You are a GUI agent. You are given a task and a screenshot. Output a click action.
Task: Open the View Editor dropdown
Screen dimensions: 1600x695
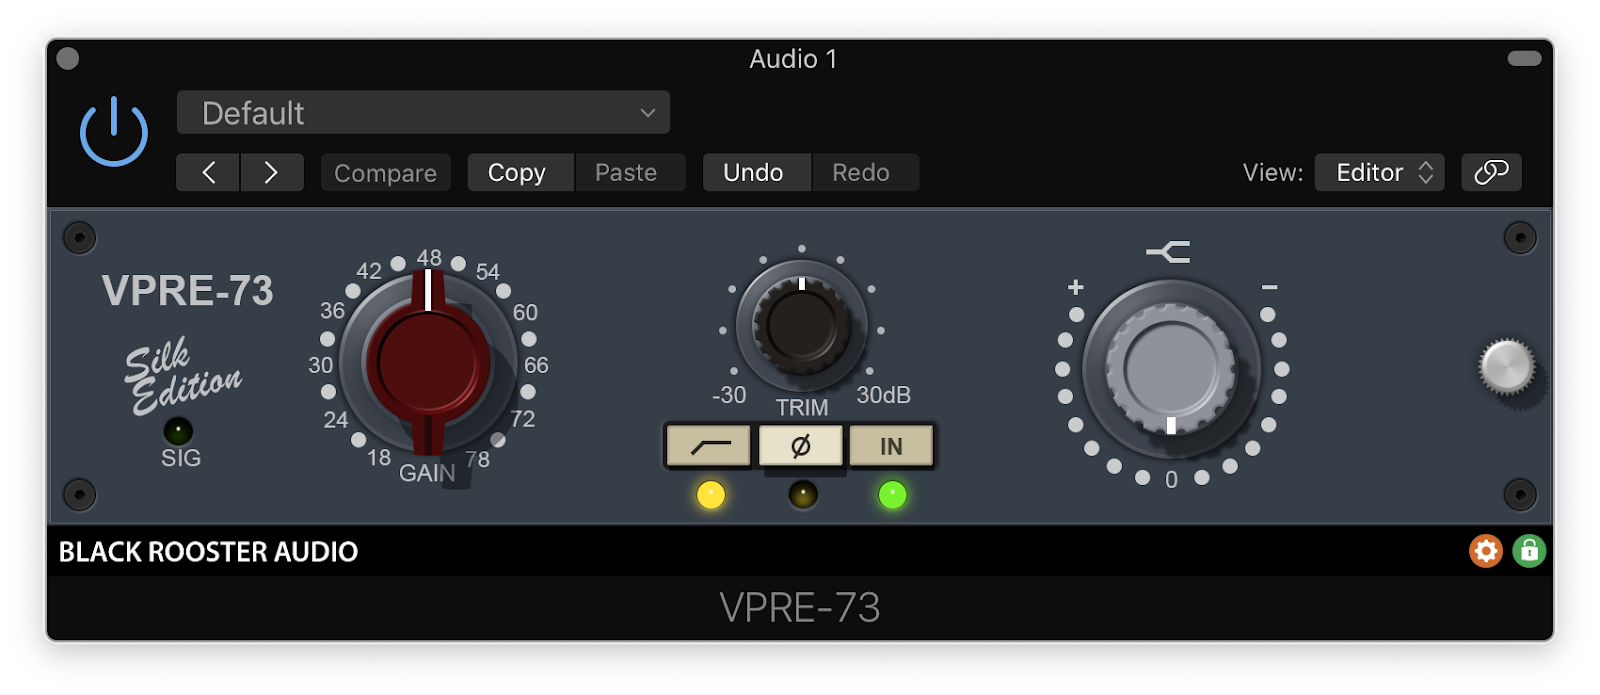1379,172
